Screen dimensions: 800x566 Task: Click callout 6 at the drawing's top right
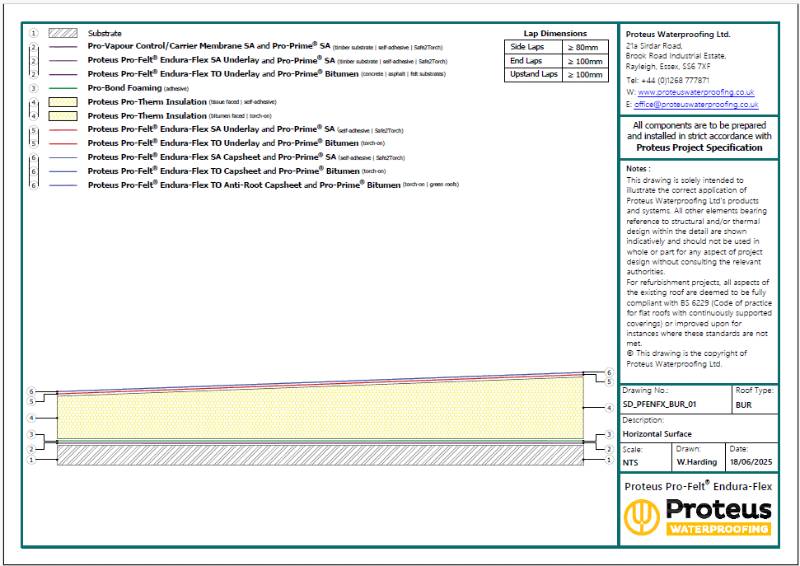[x=608, y=372]
